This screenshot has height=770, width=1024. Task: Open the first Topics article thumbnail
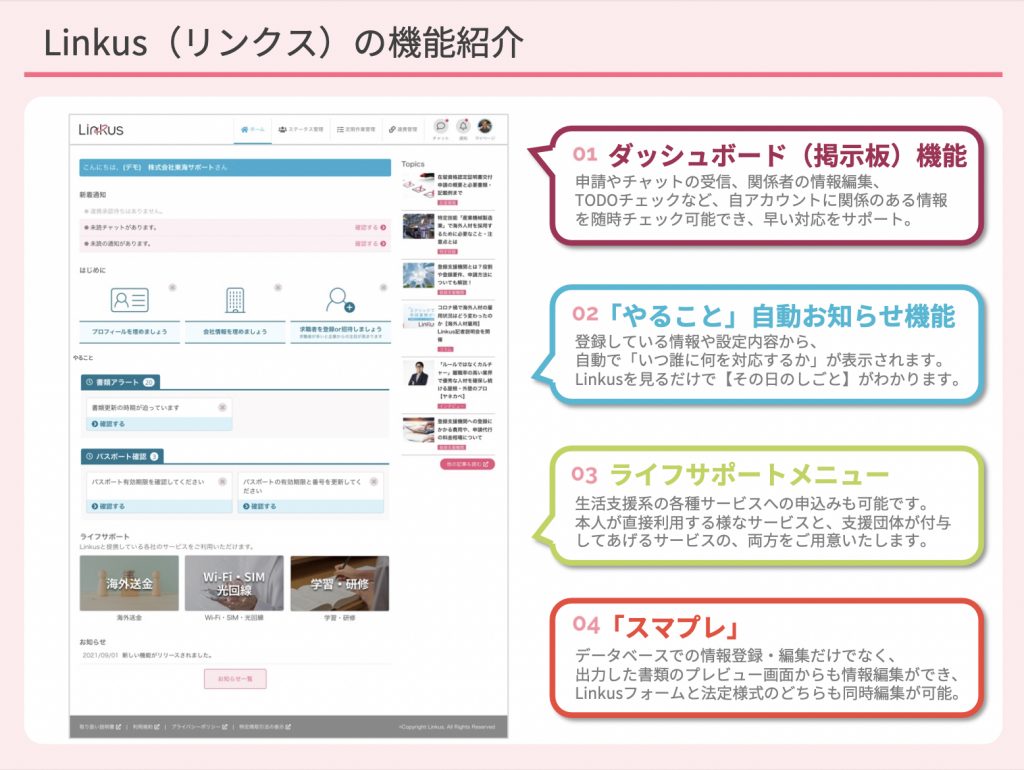[417, 186]
